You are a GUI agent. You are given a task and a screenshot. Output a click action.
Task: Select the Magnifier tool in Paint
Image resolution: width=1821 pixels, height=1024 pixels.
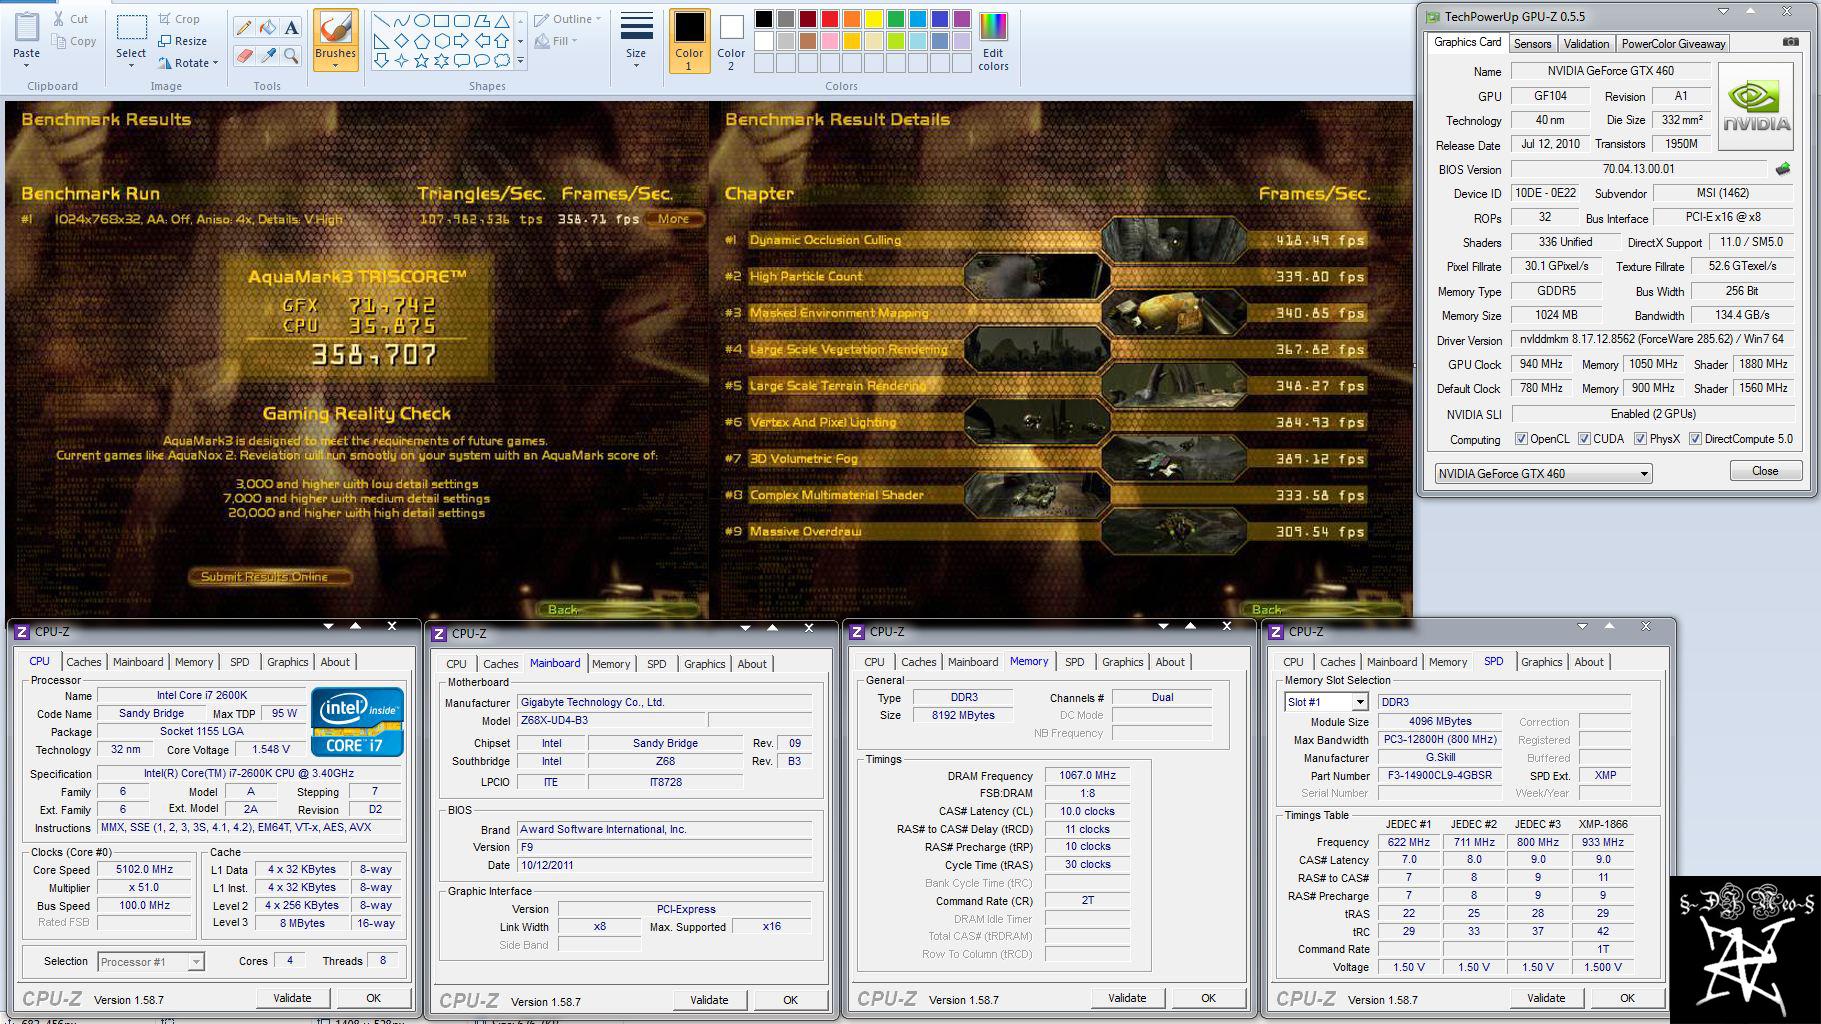pos(291,56)
